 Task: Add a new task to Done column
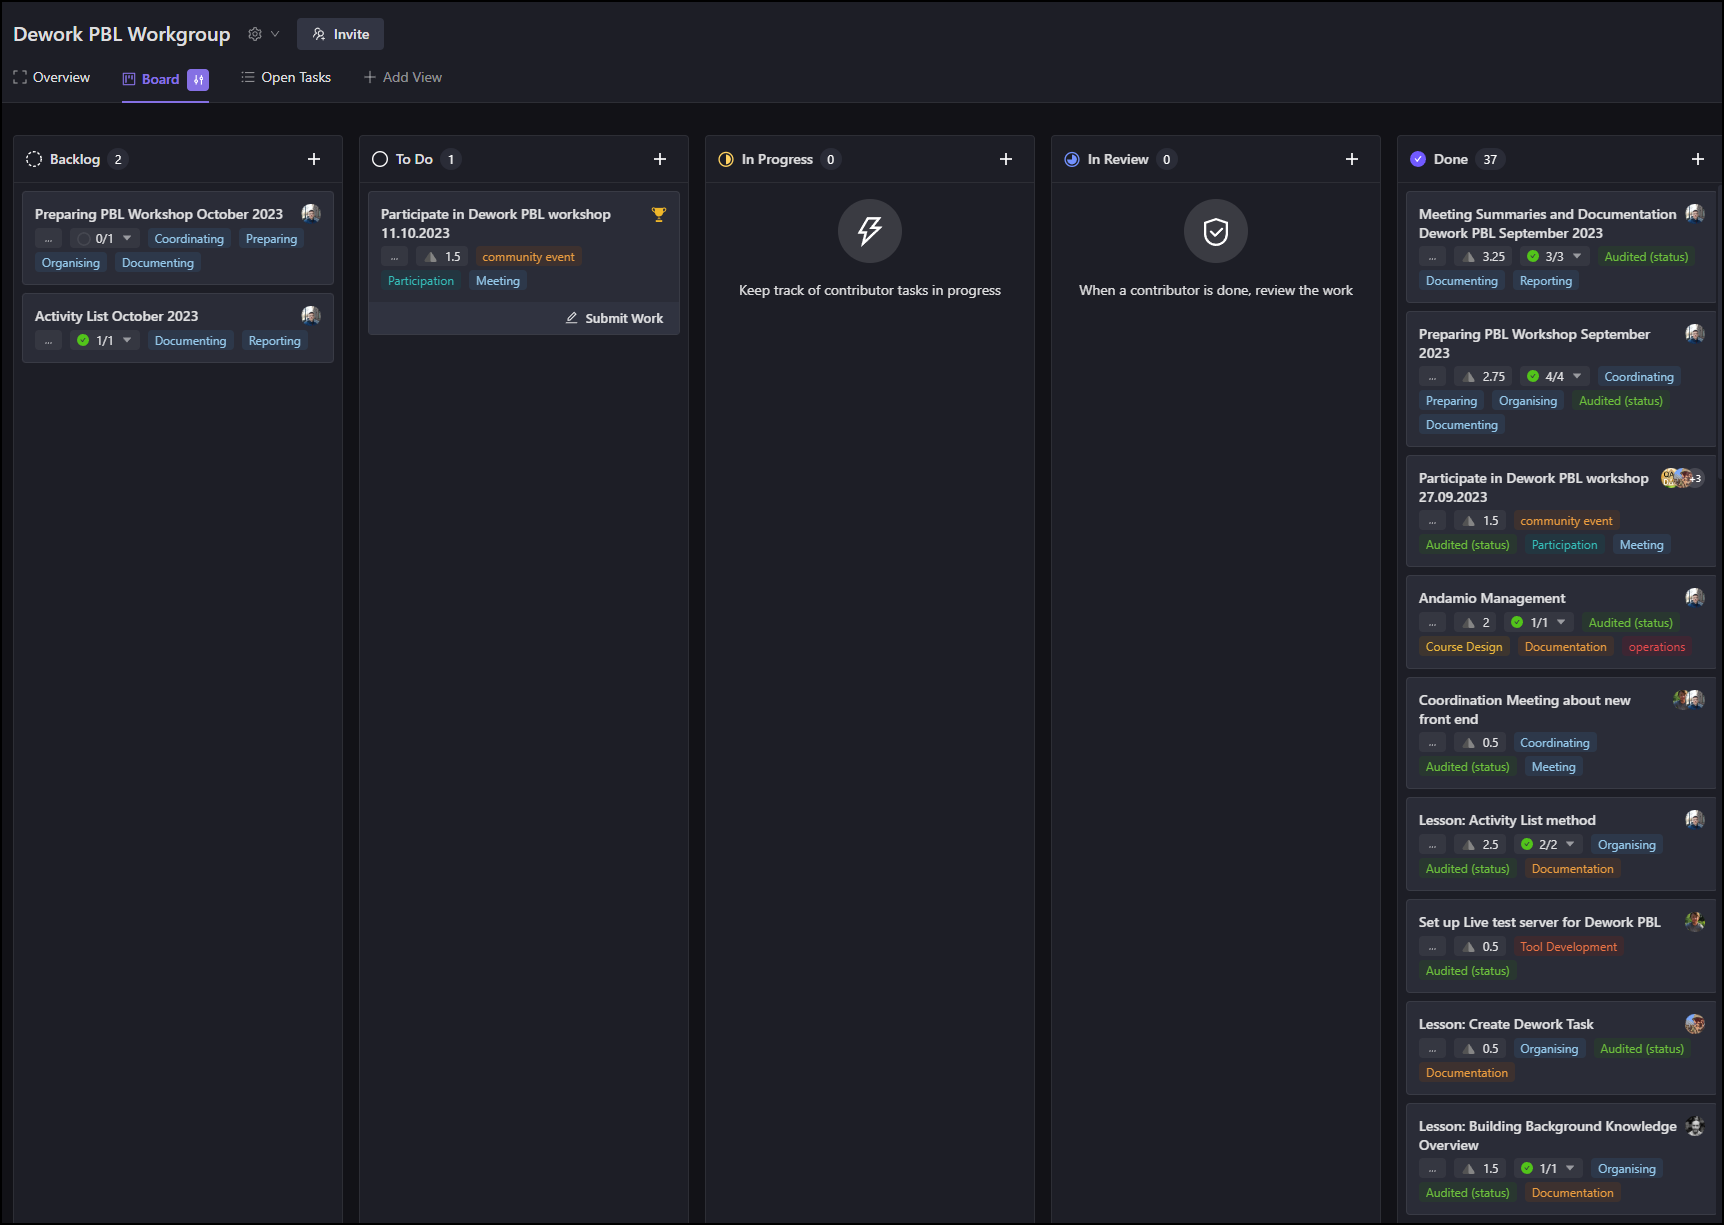point(1698,159)
